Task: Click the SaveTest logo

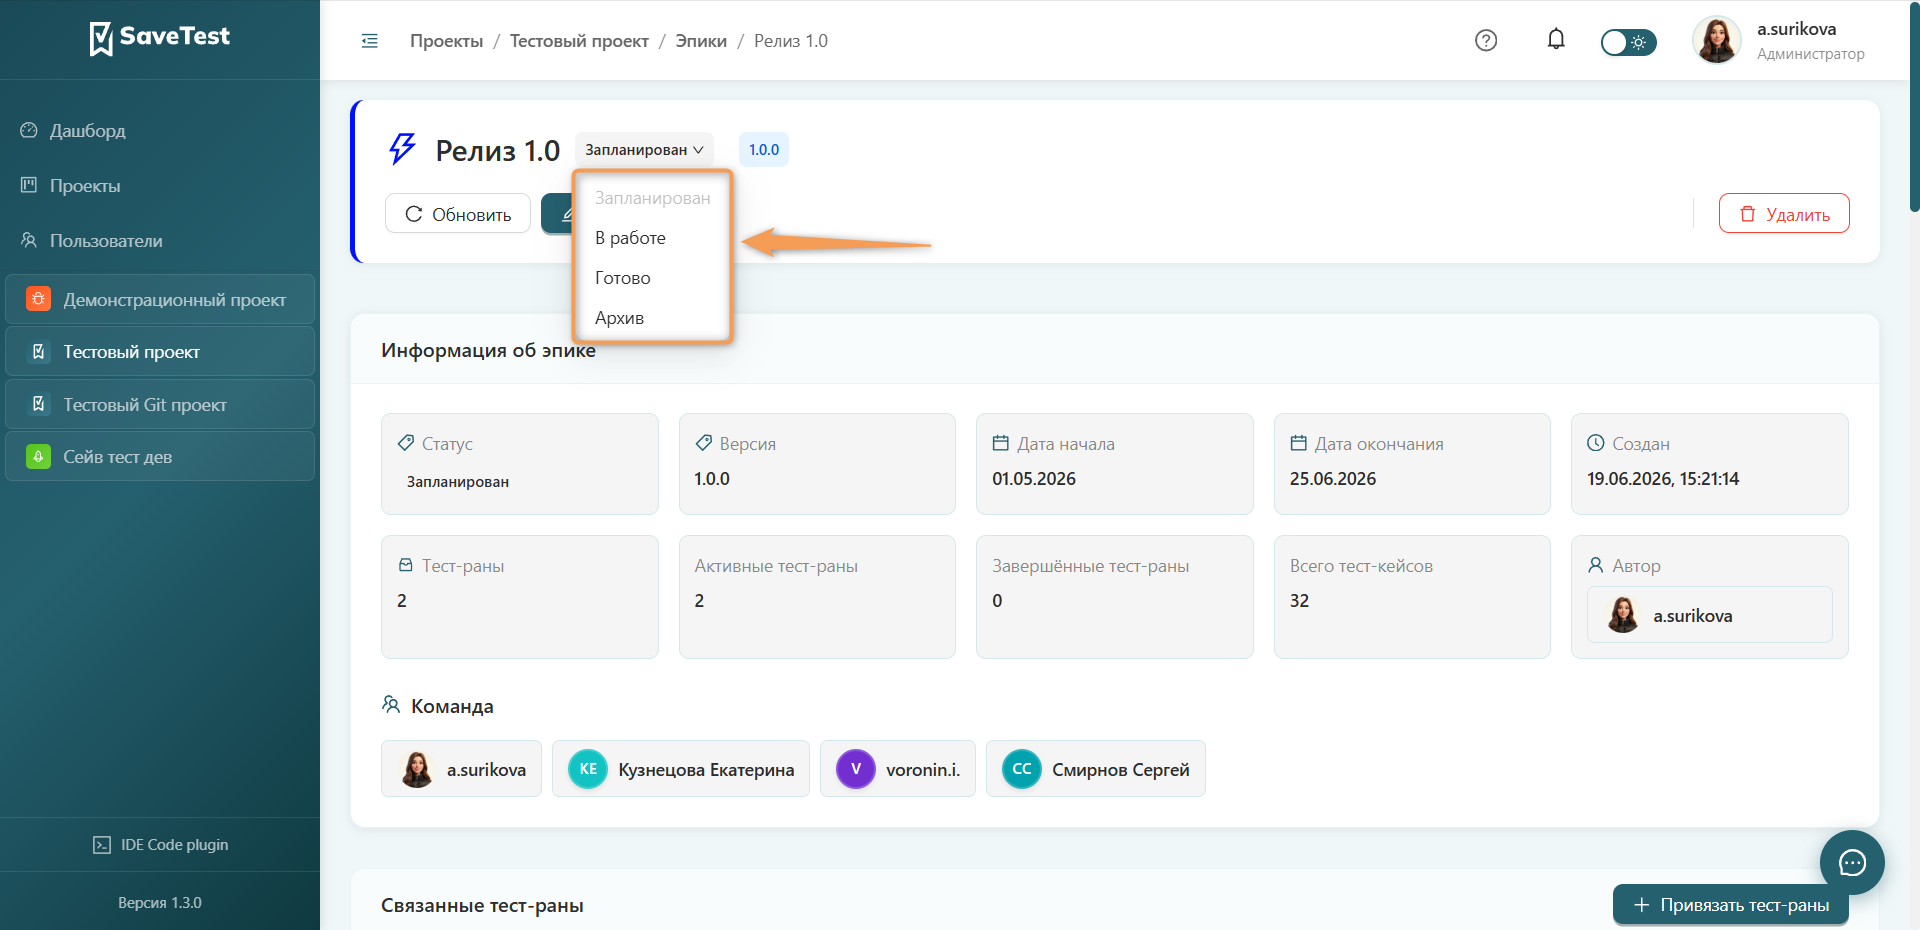Action: tap(160, 38)
